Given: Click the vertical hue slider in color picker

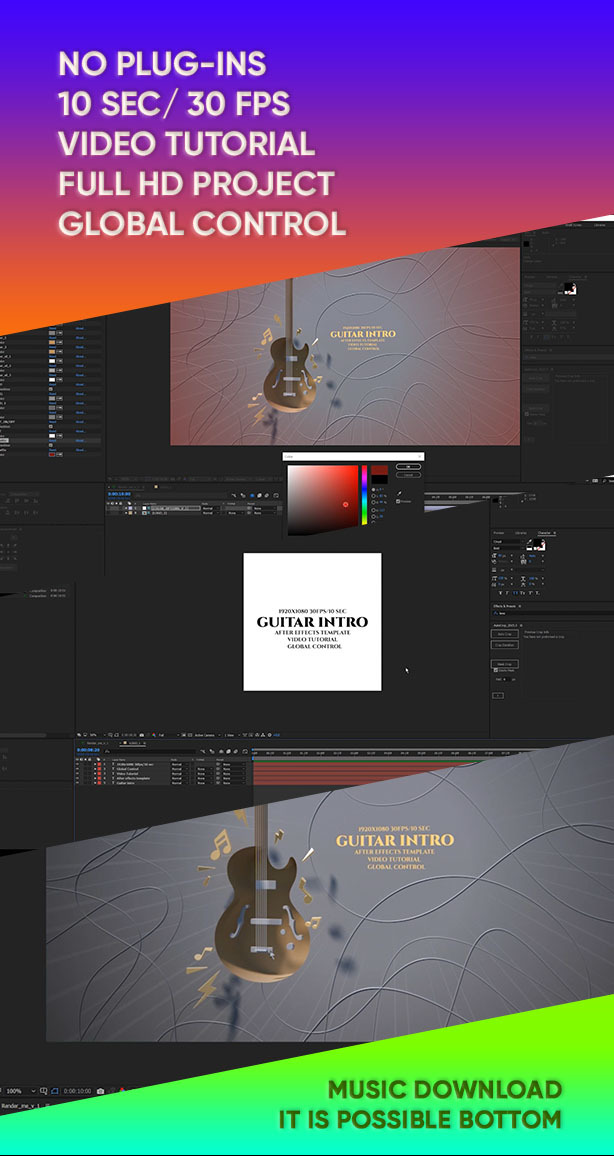Looking at the screenshot, I should (364, 495).
